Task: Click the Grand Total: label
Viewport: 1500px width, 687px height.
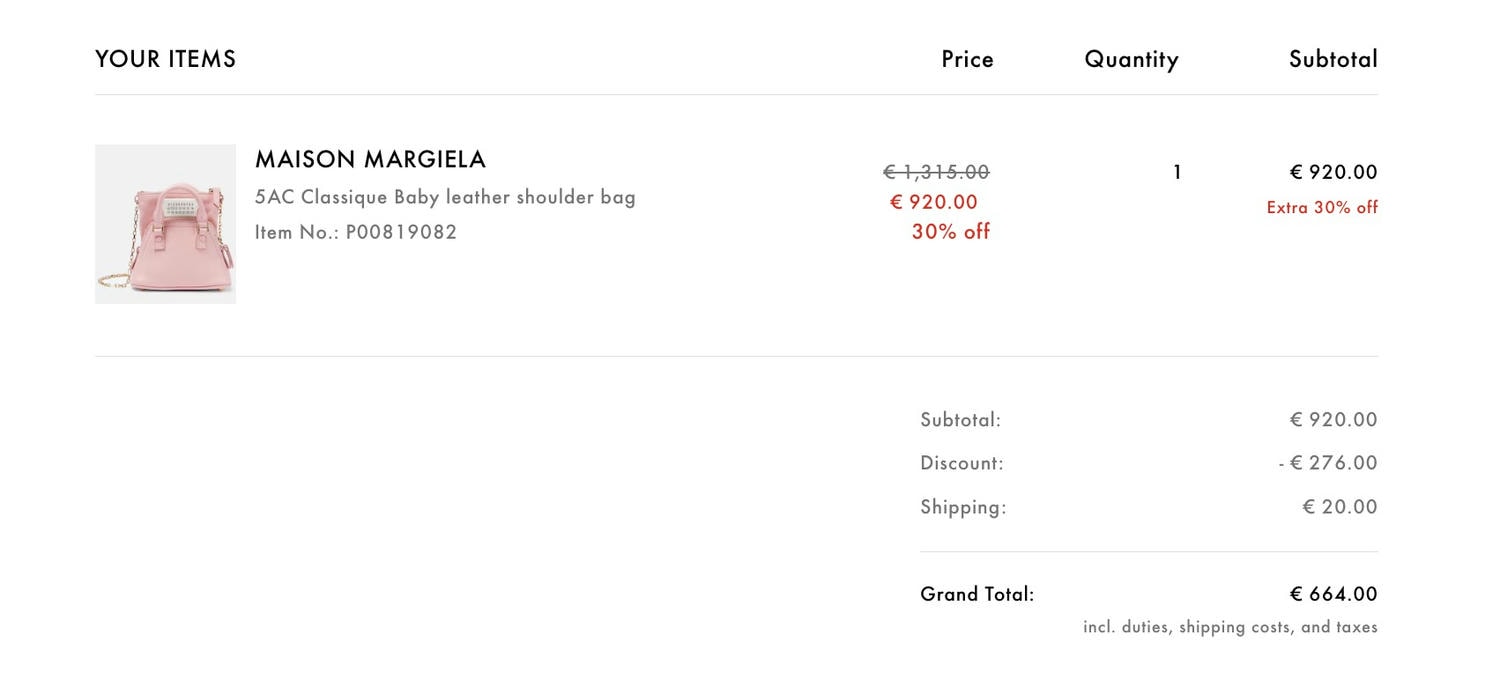Action: click(x=977, y=594)
